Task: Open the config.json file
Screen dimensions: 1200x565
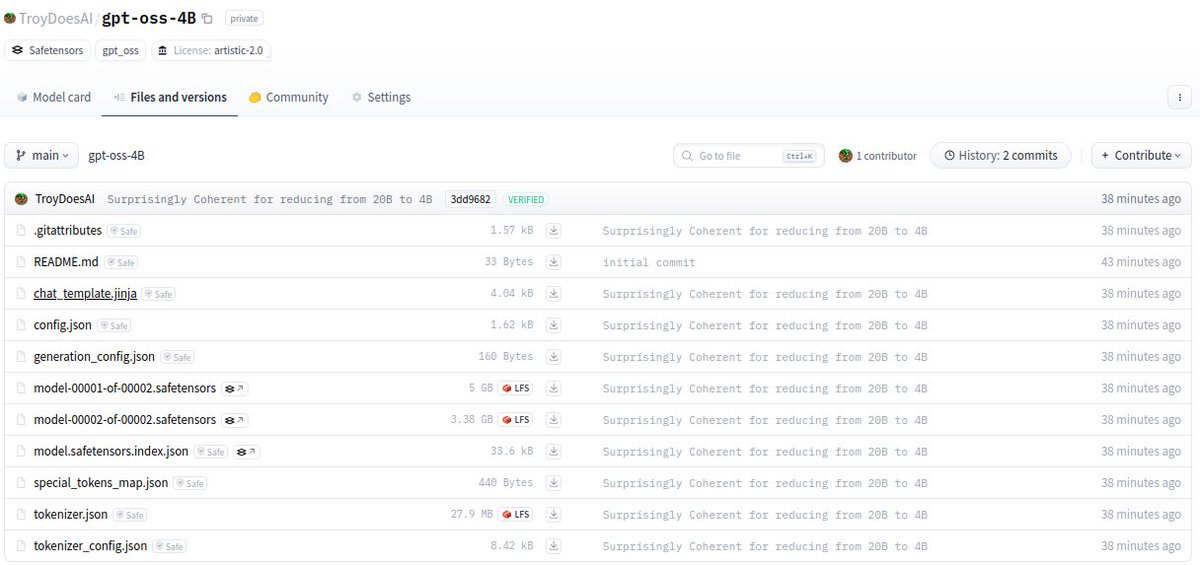Action: coord(63,325)
